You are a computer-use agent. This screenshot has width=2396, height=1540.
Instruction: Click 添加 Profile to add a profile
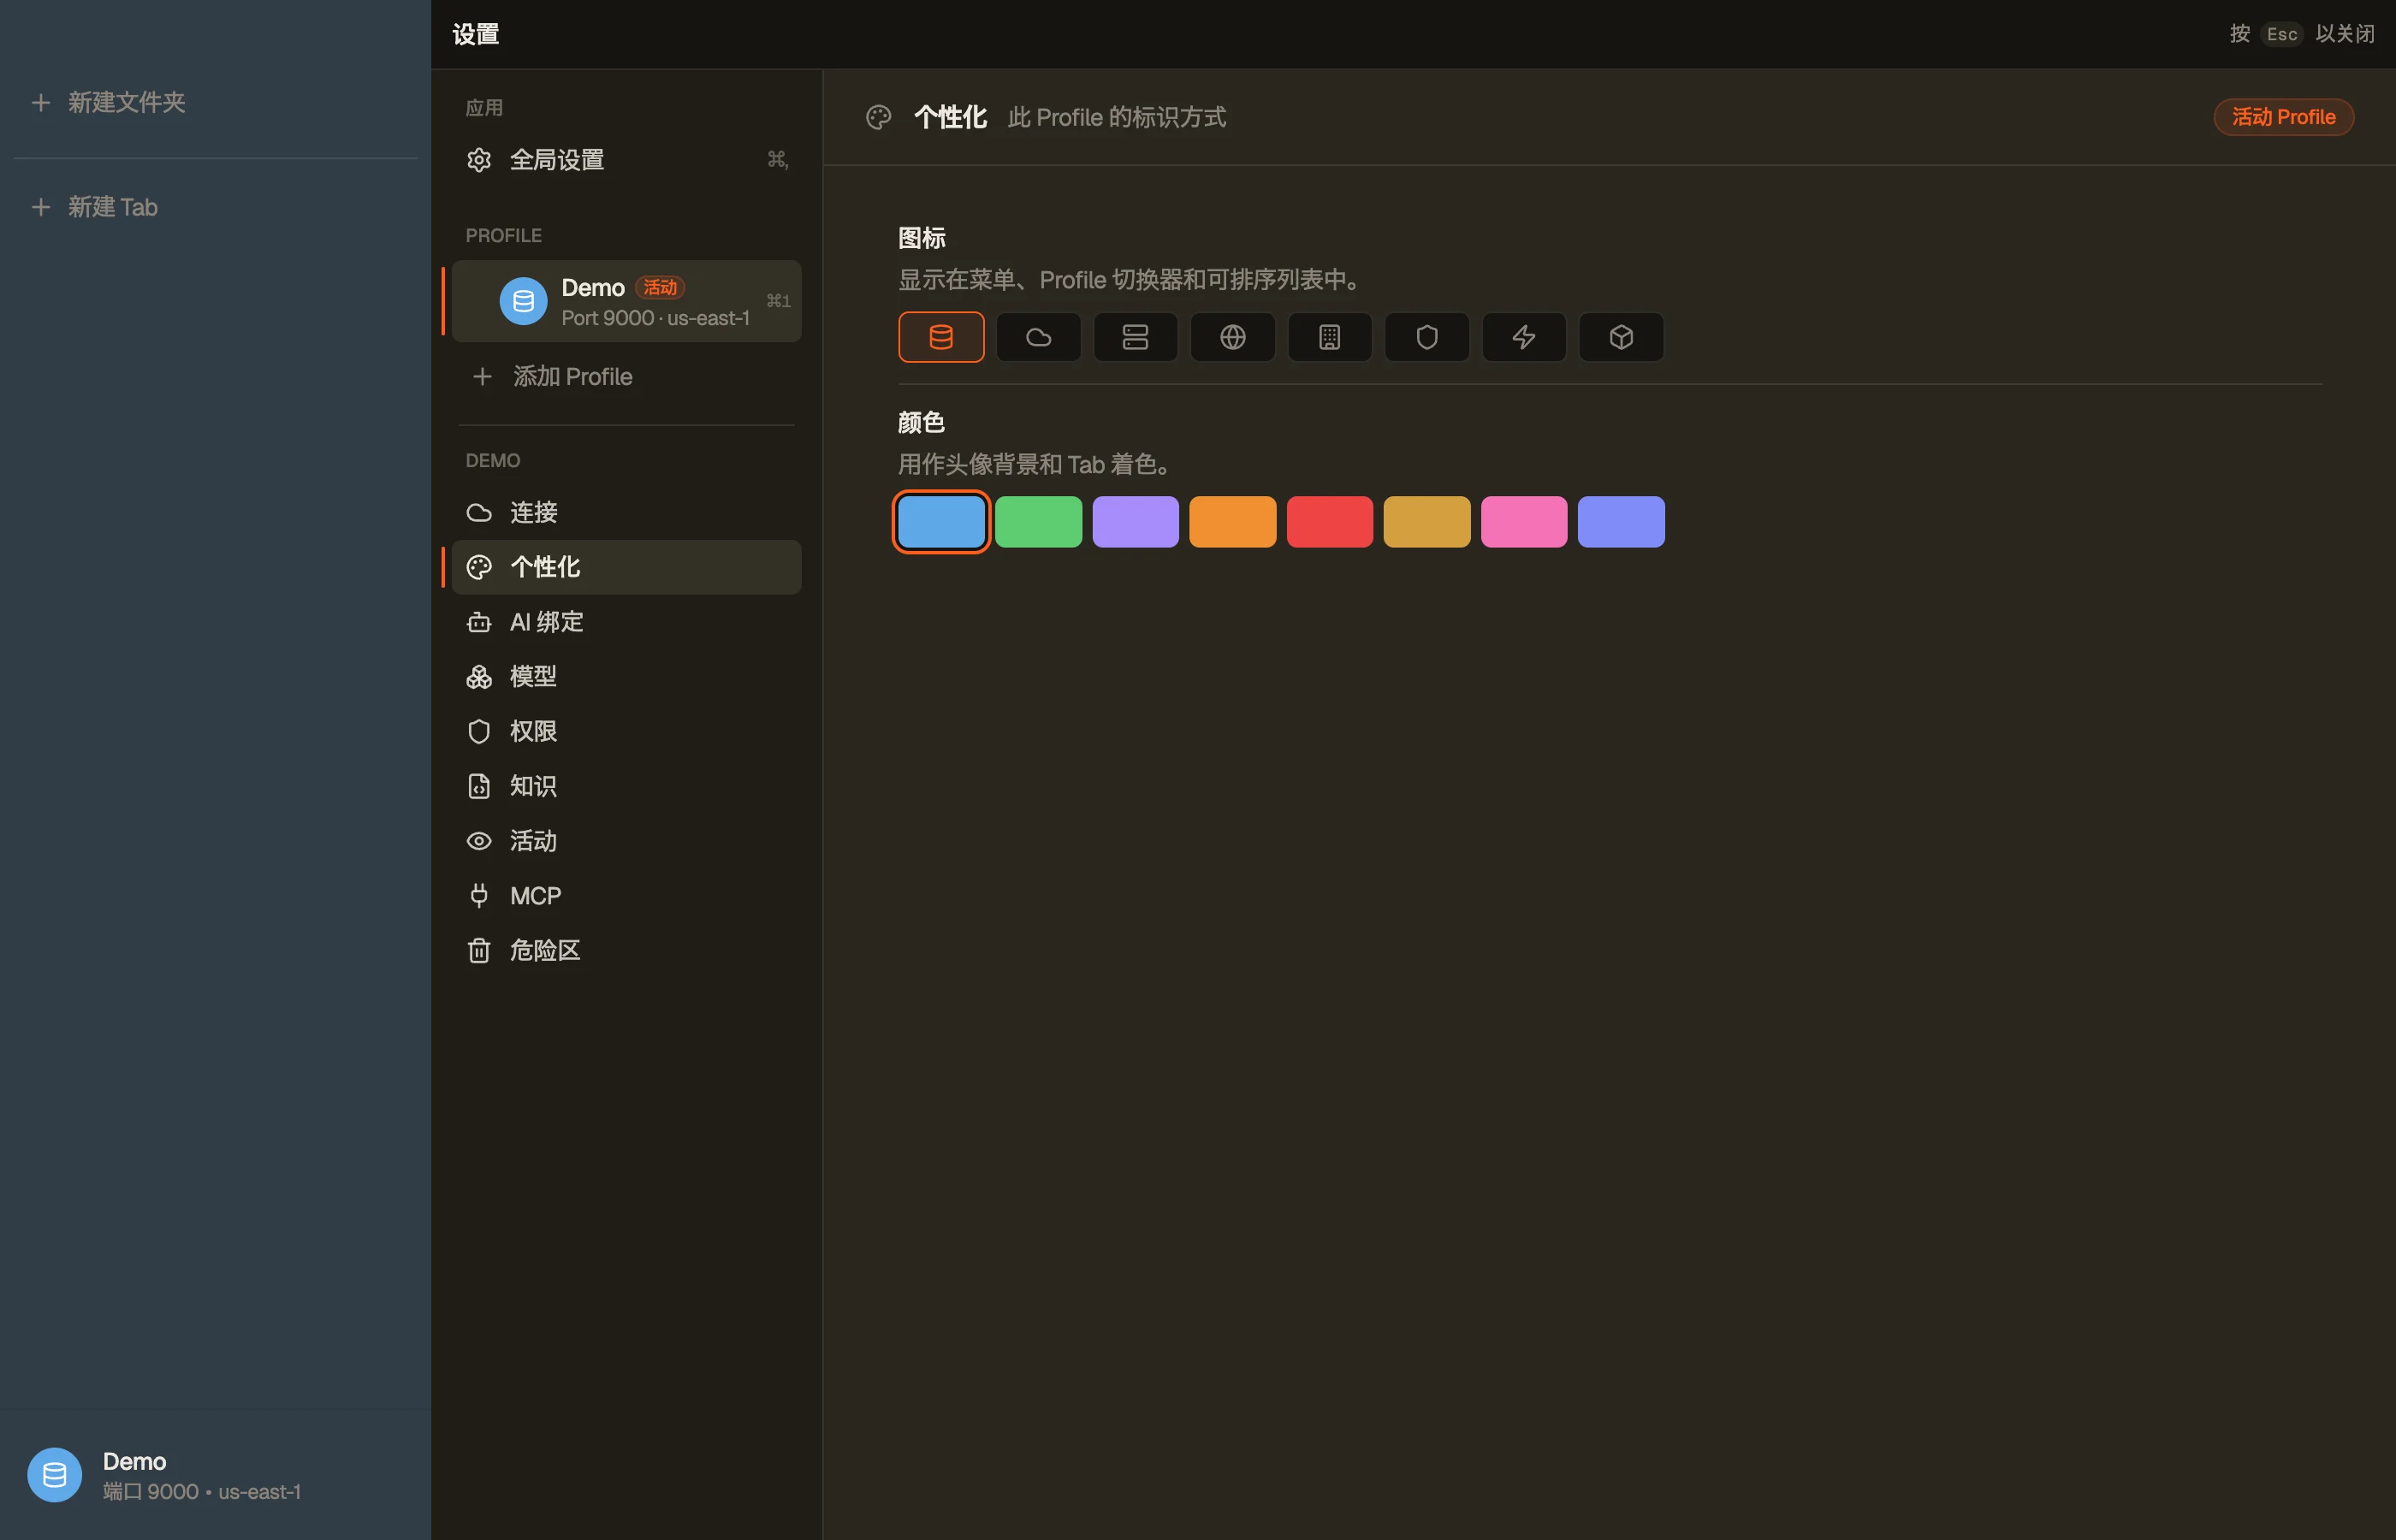click(x=626, y=376)
